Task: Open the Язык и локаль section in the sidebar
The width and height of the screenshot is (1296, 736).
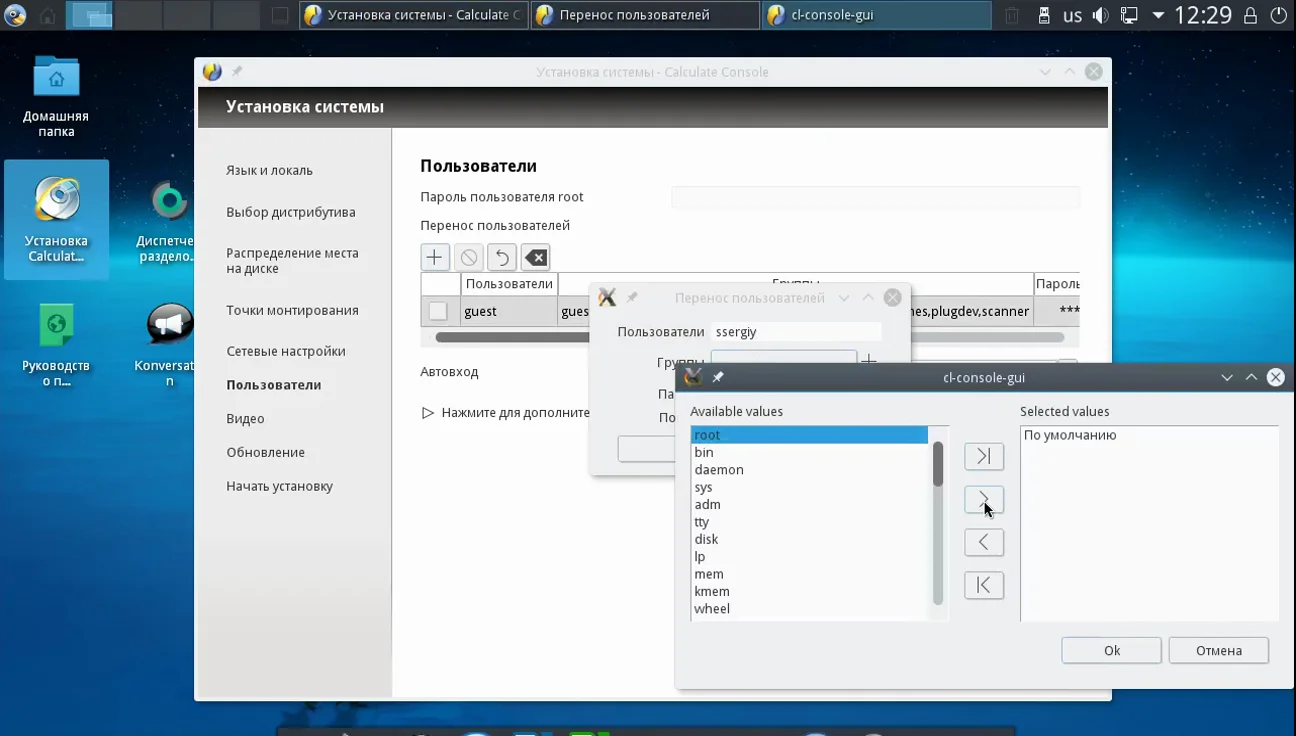Action: (x=269, y=170)
